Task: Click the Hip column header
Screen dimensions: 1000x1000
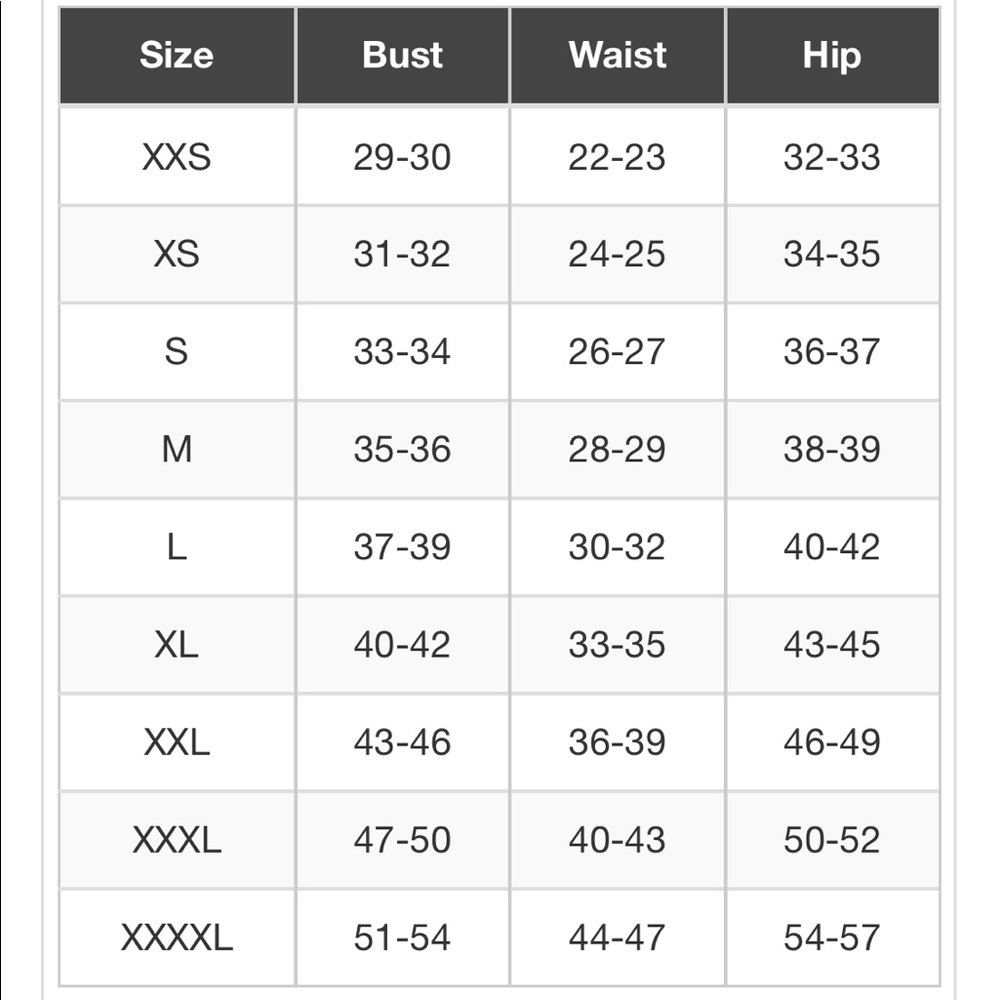Action: pos(832,55)
